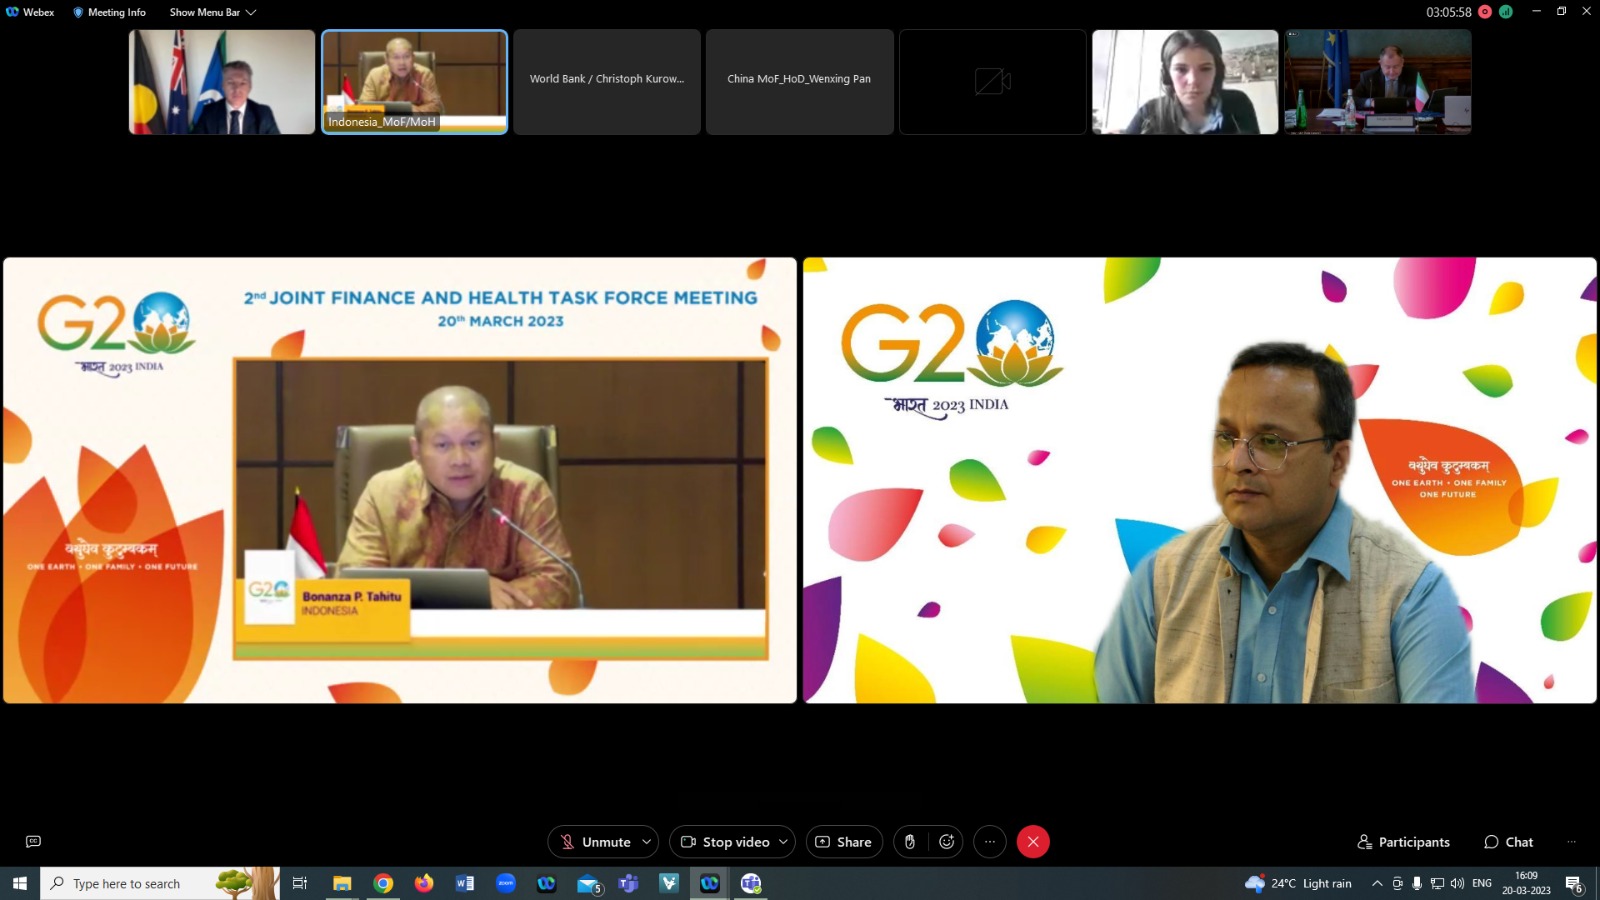Open the weather widget showing 24°C Light rain
1600x900 pixels.
(x=1298, y=883)
